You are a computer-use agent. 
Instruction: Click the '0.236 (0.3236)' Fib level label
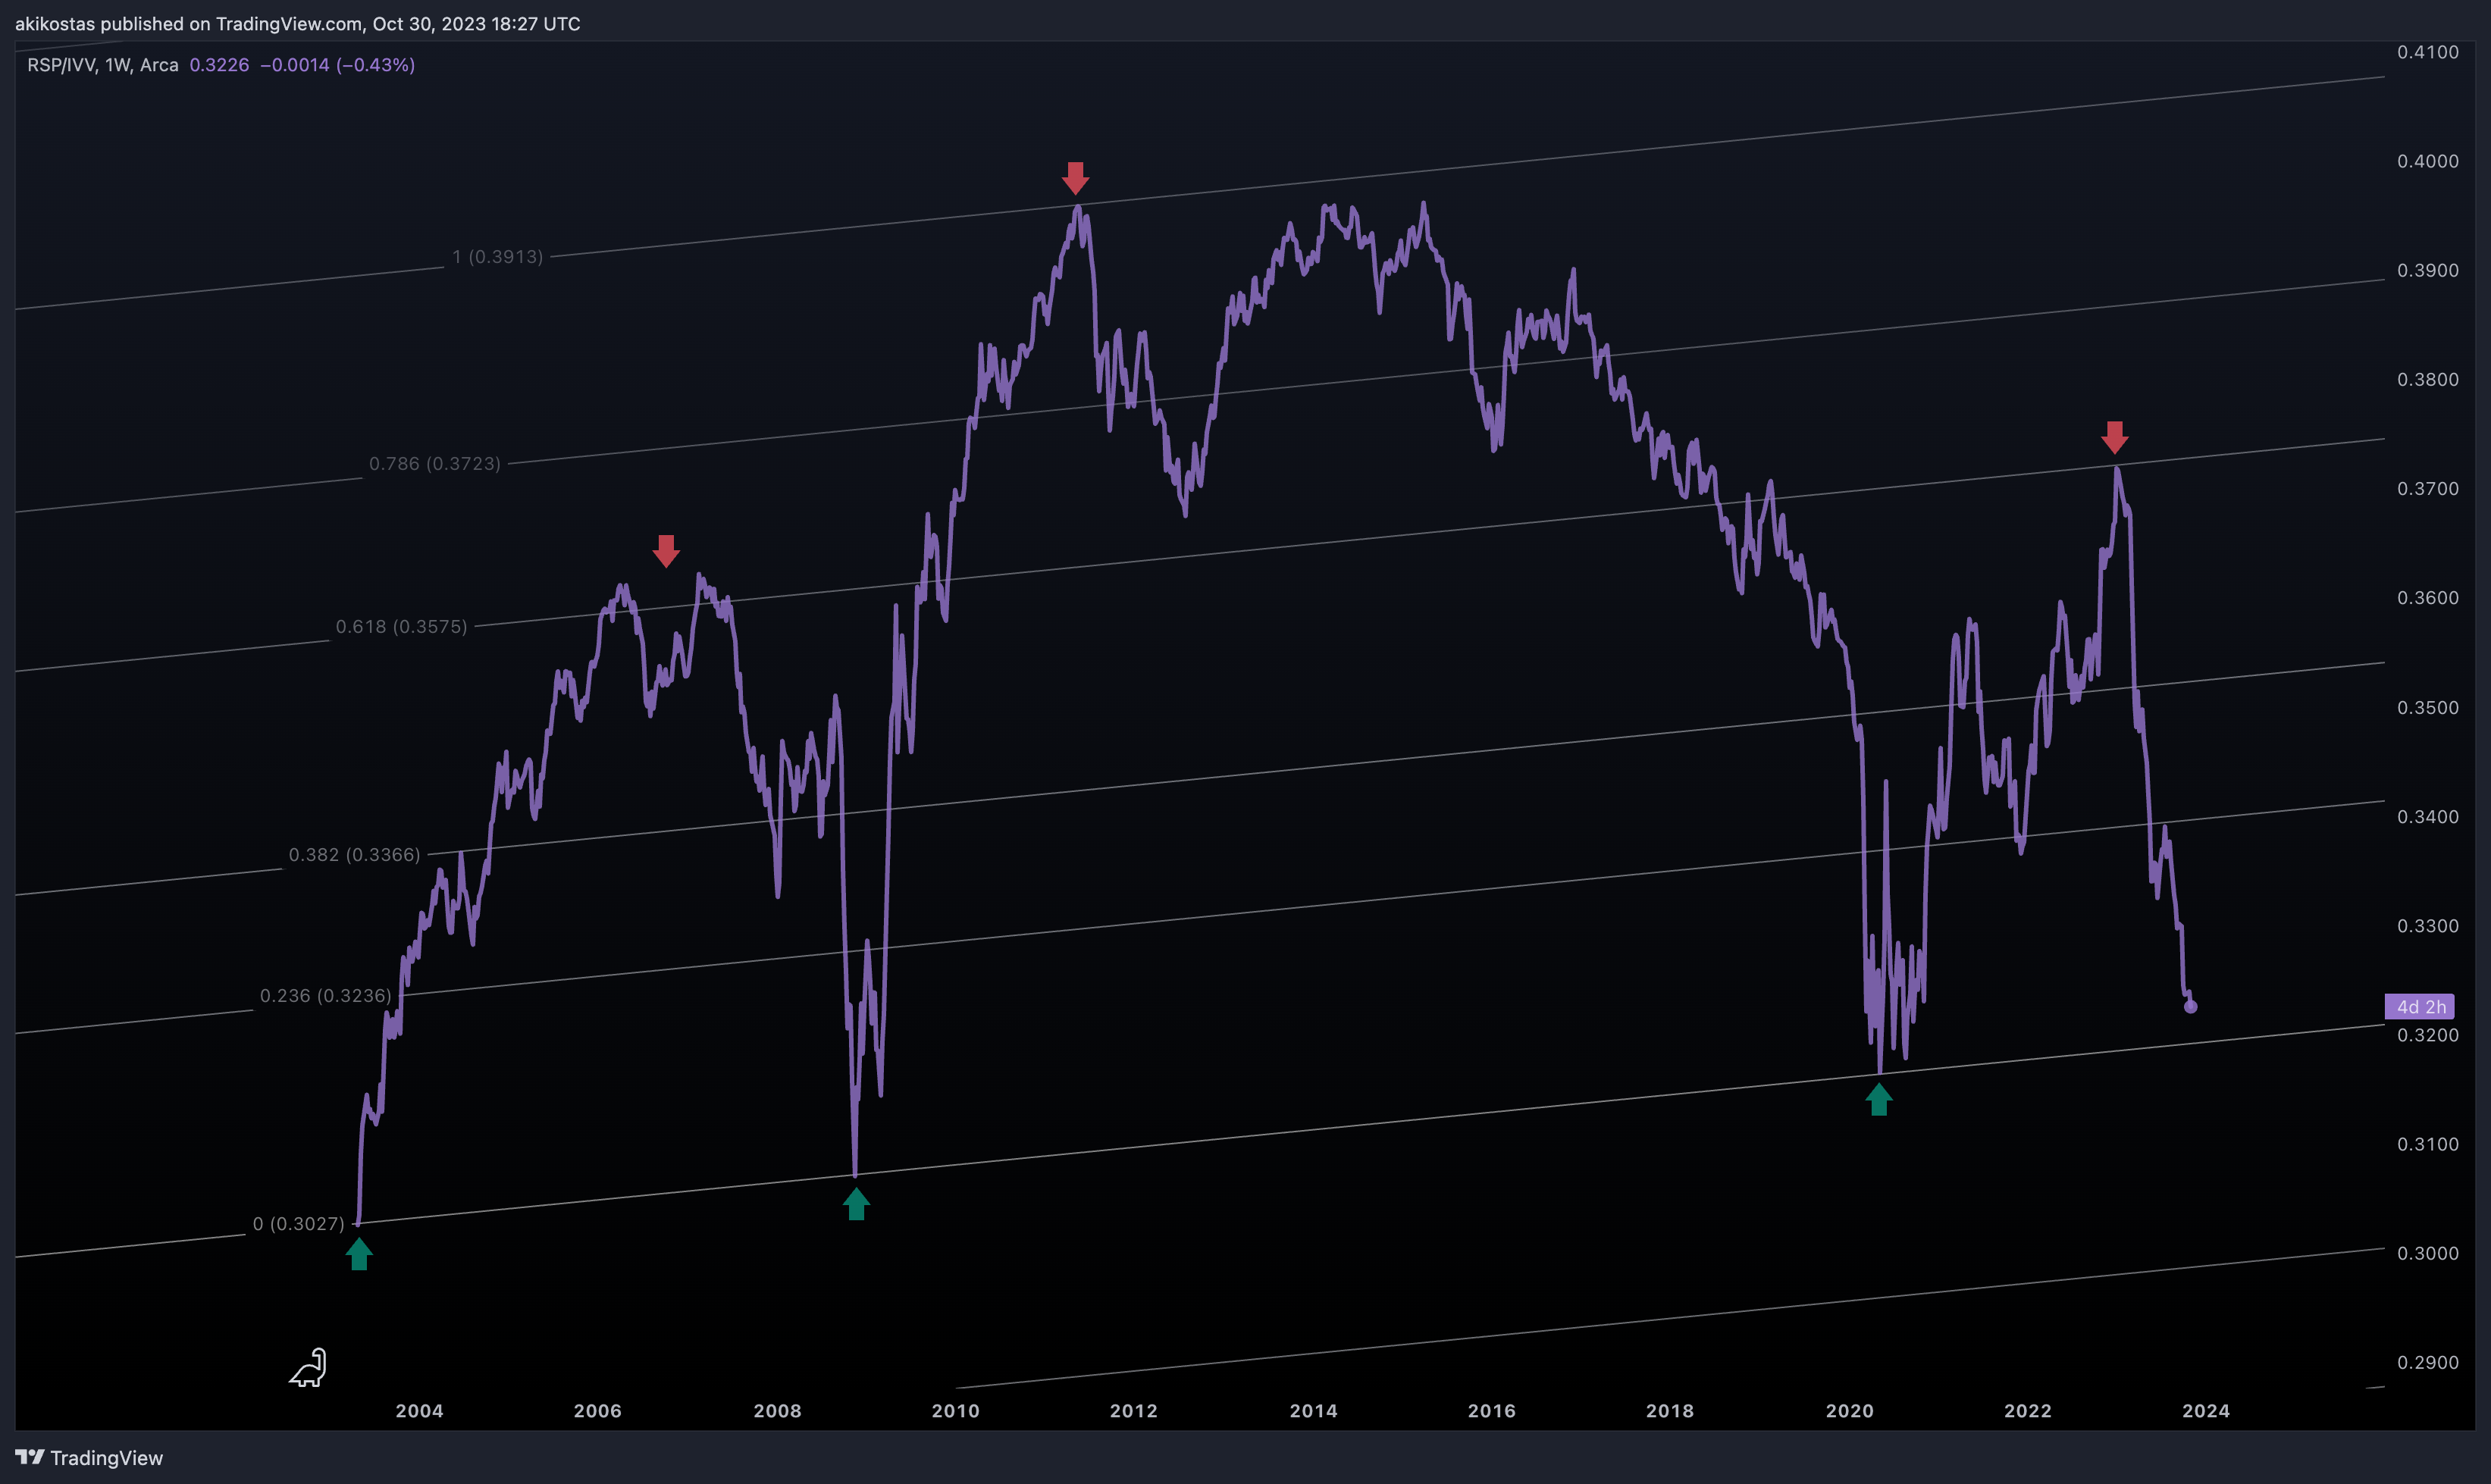[x=326, y=996]
